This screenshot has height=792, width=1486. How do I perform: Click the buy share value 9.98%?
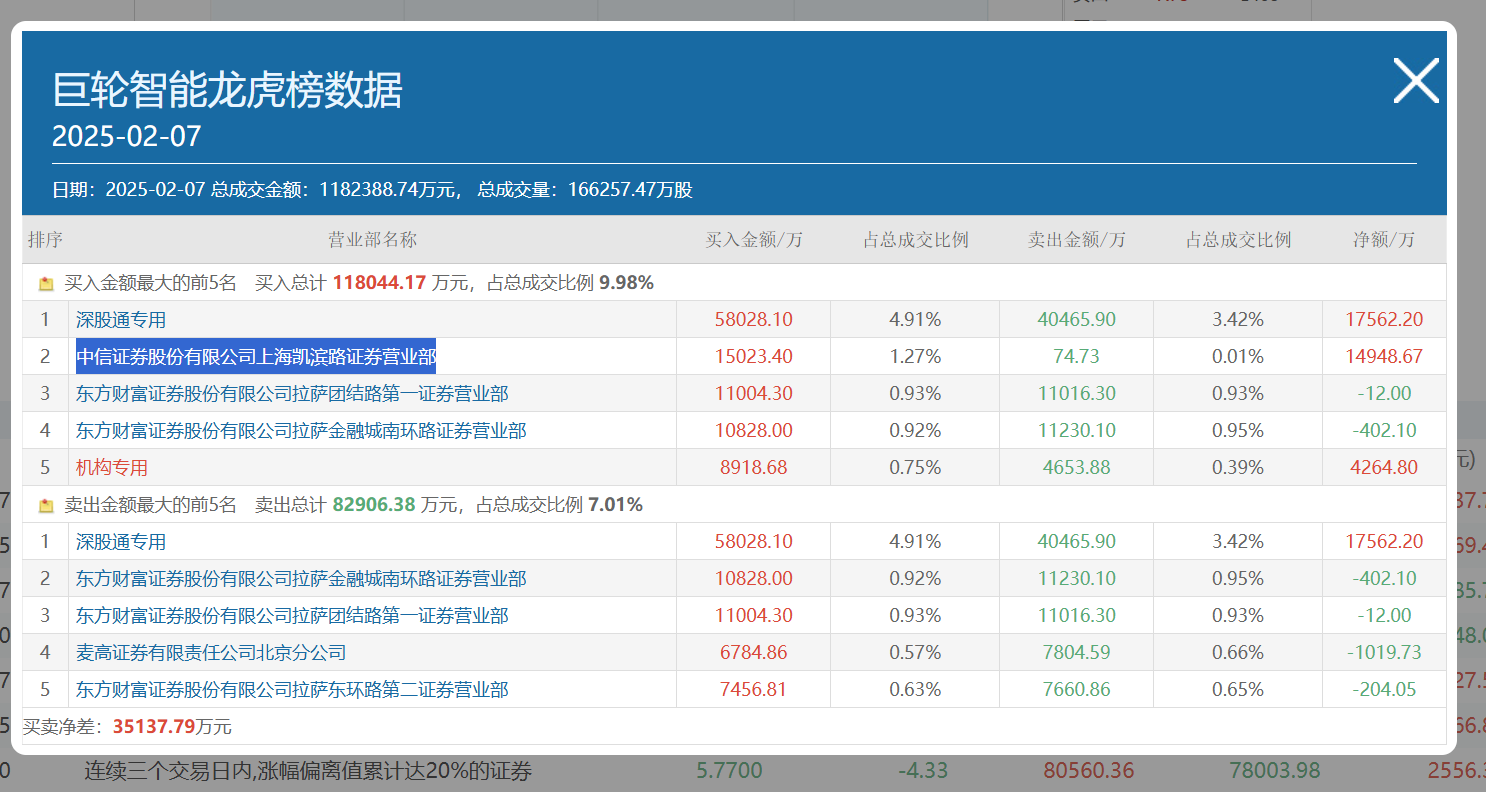point(626,283)
